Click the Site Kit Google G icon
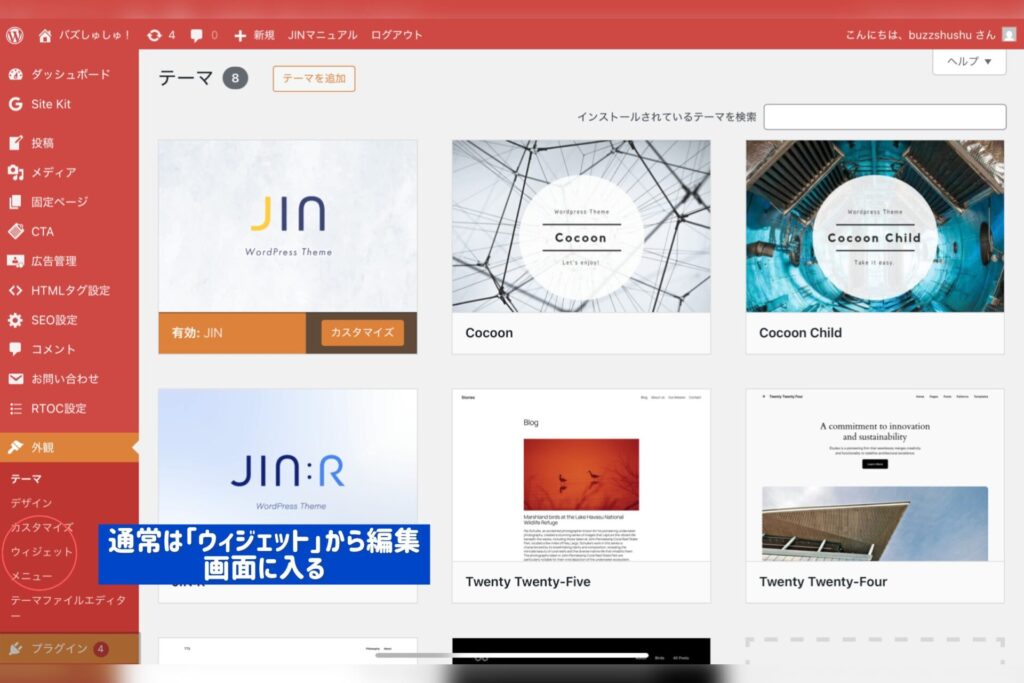 [x=16, y=104]
